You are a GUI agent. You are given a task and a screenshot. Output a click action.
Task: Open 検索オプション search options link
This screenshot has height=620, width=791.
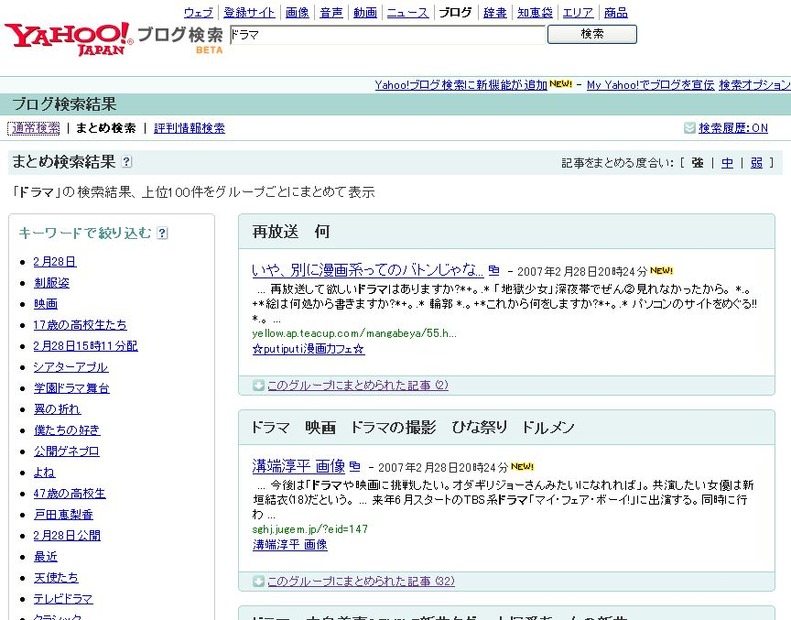(754, 85)
